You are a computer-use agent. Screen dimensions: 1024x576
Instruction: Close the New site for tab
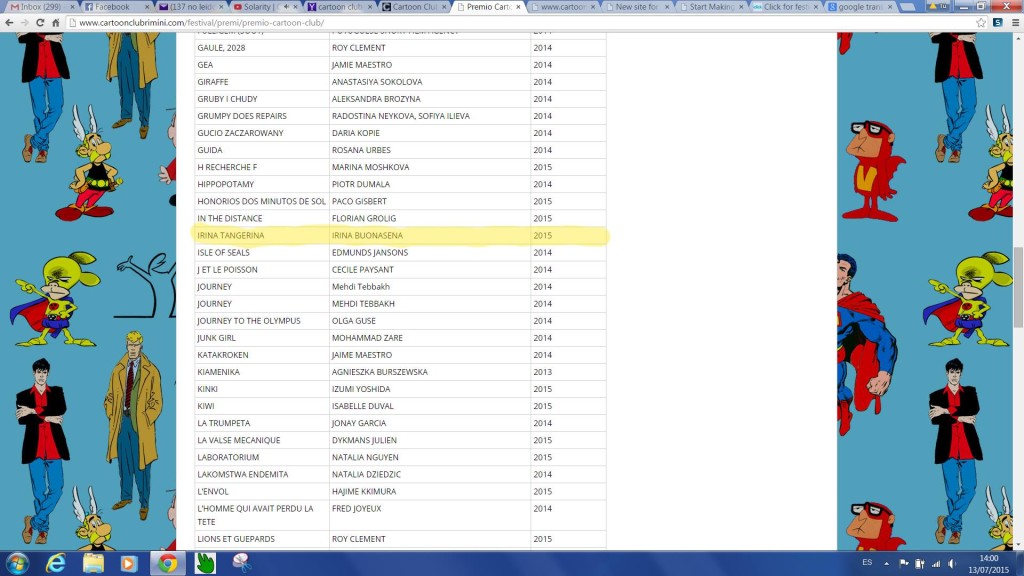point(667,7)
